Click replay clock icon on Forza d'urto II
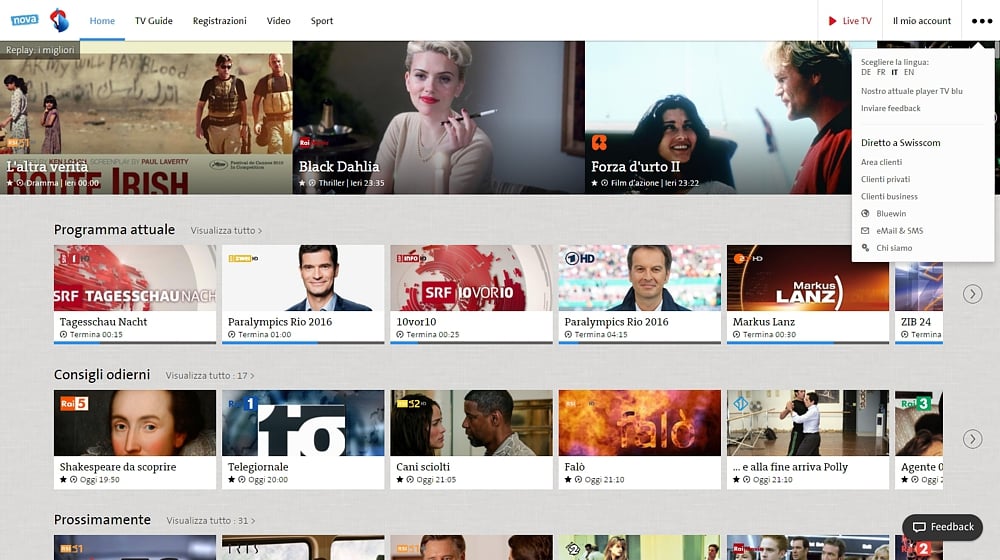This screenshot has height=560, width=1000. coord(604,183)
